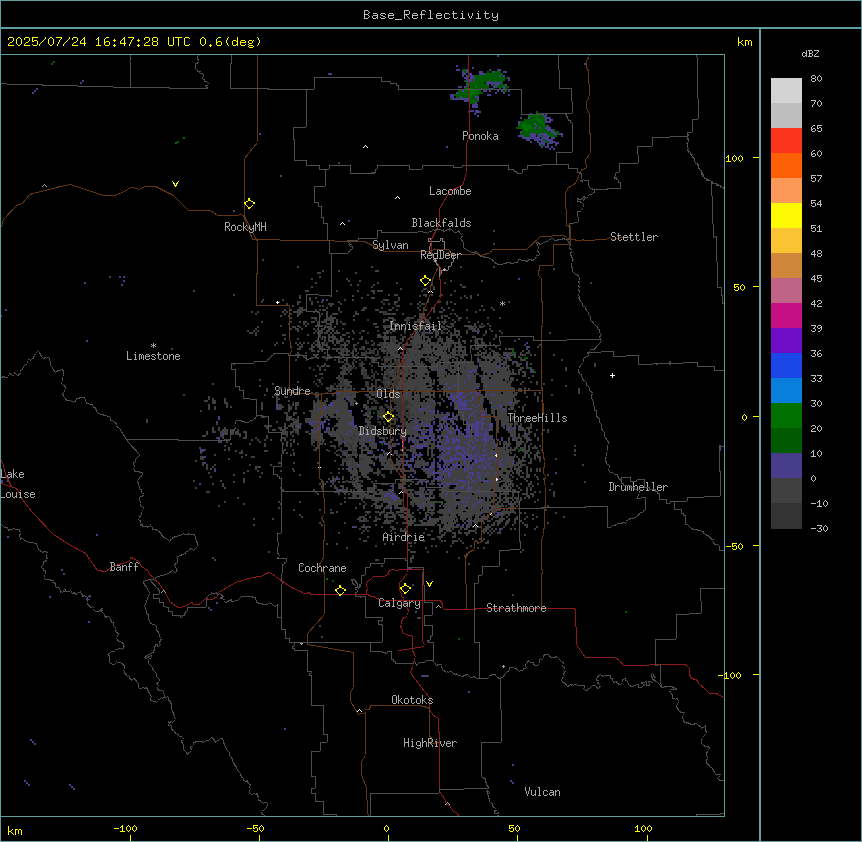Click the Drumheller city label

638,487
